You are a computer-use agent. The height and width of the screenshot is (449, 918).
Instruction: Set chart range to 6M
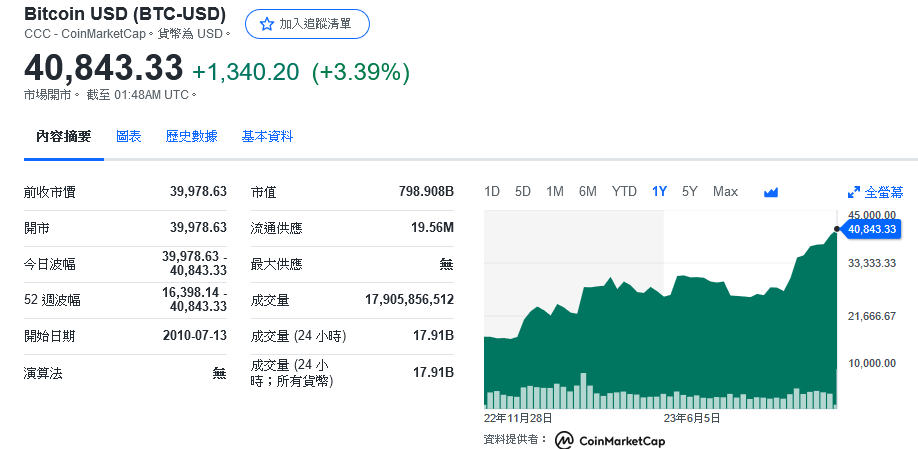(587, 191)
